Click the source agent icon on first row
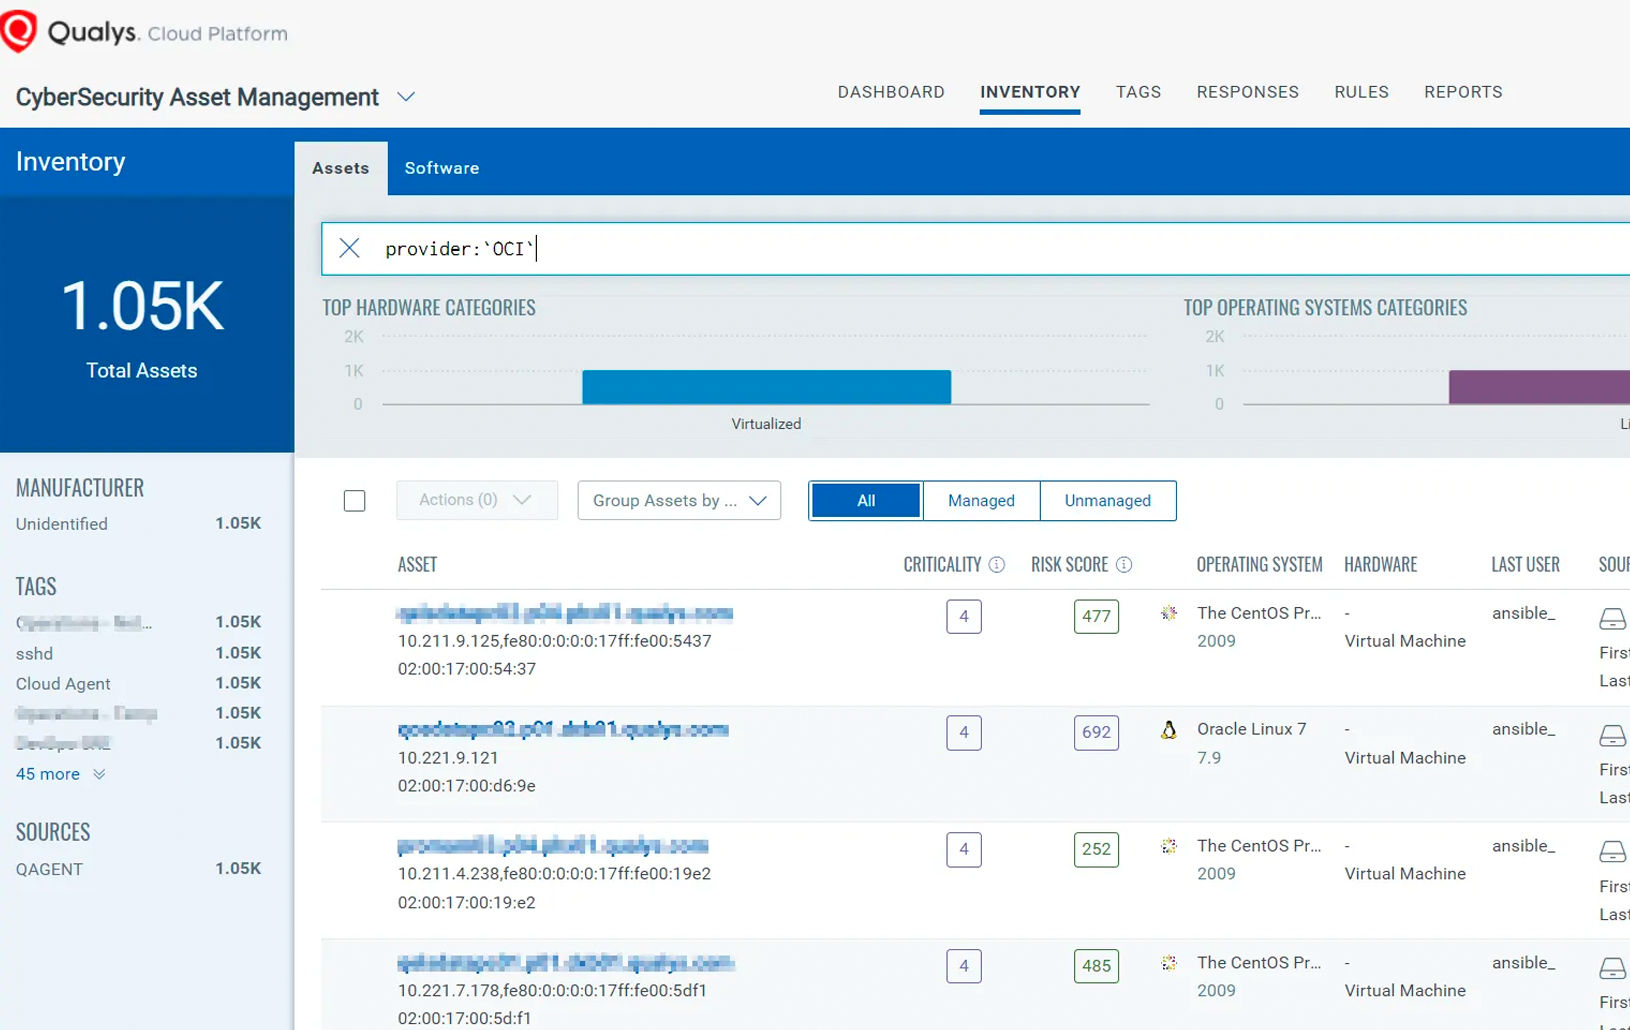1630x1030 pixels. coord(1611,619)
